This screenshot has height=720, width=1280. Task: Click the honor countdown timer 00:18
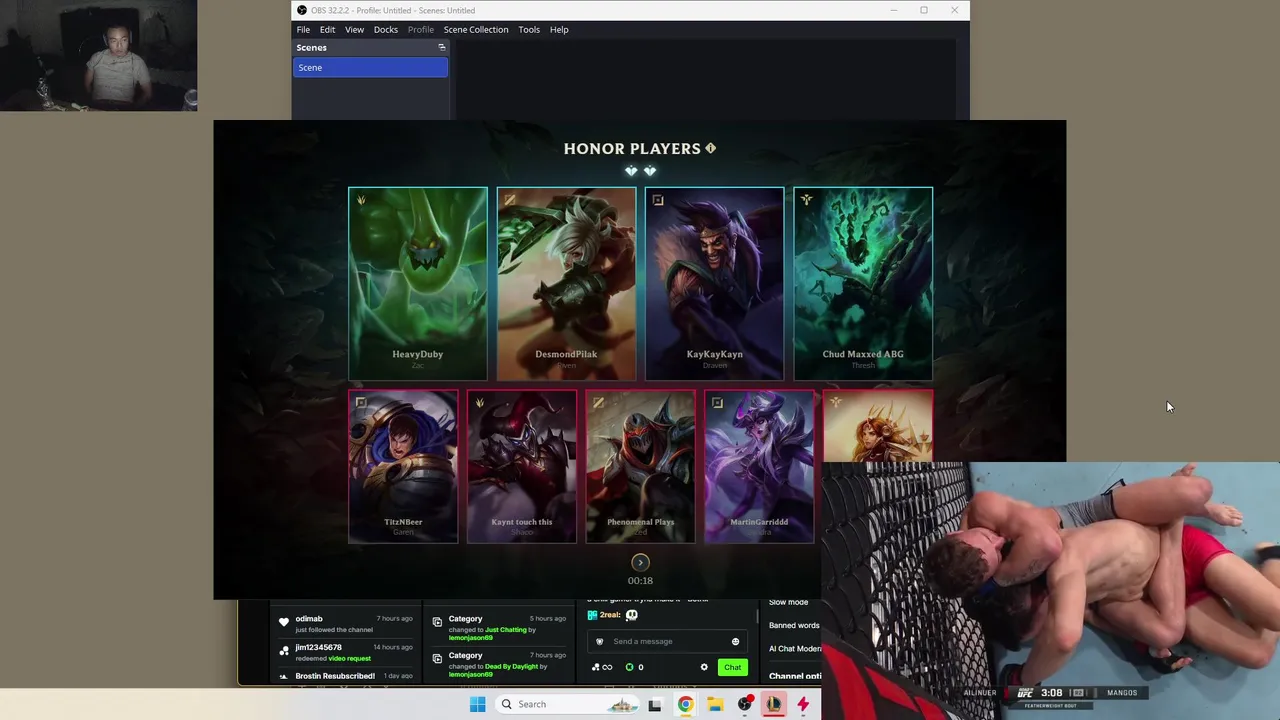point(640,581)
